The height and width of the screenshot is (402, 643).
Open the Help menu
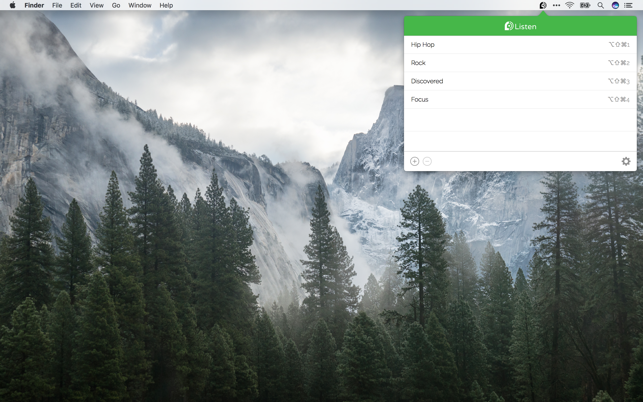[166, 5]
